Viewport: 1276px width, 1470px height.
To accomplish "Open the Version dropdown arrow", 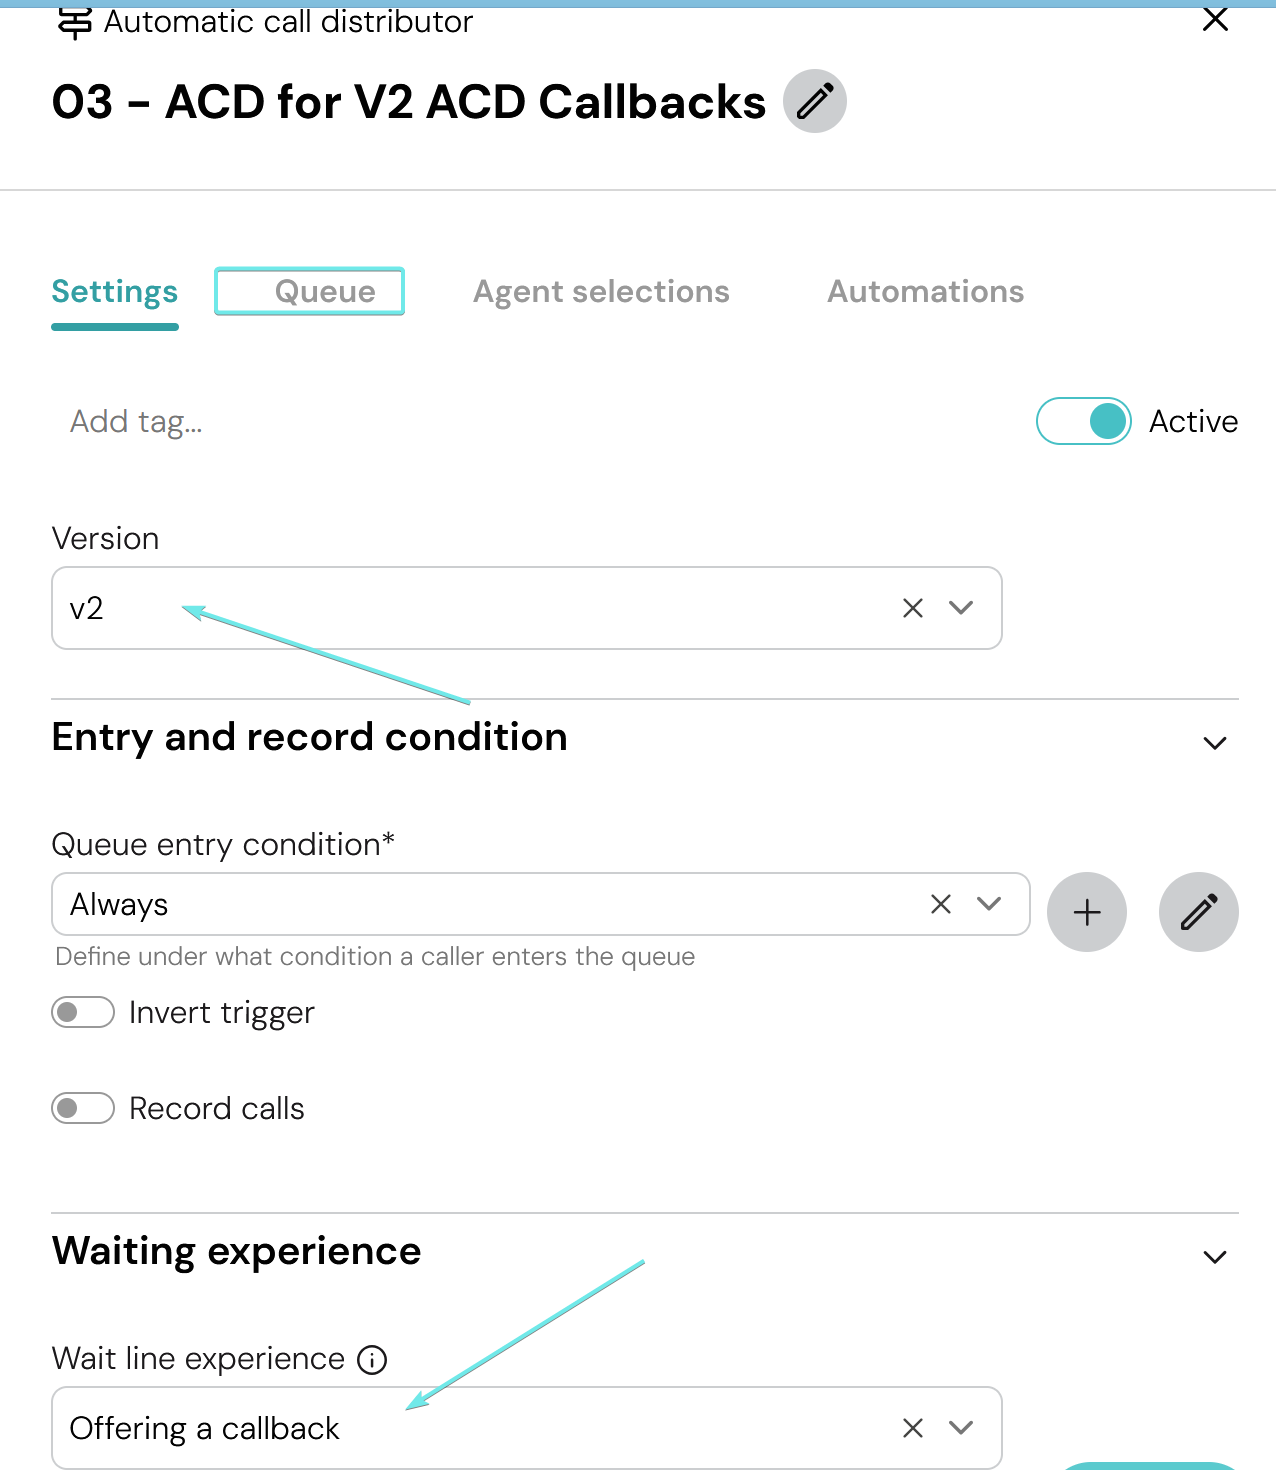I will (x=961, y=608).
